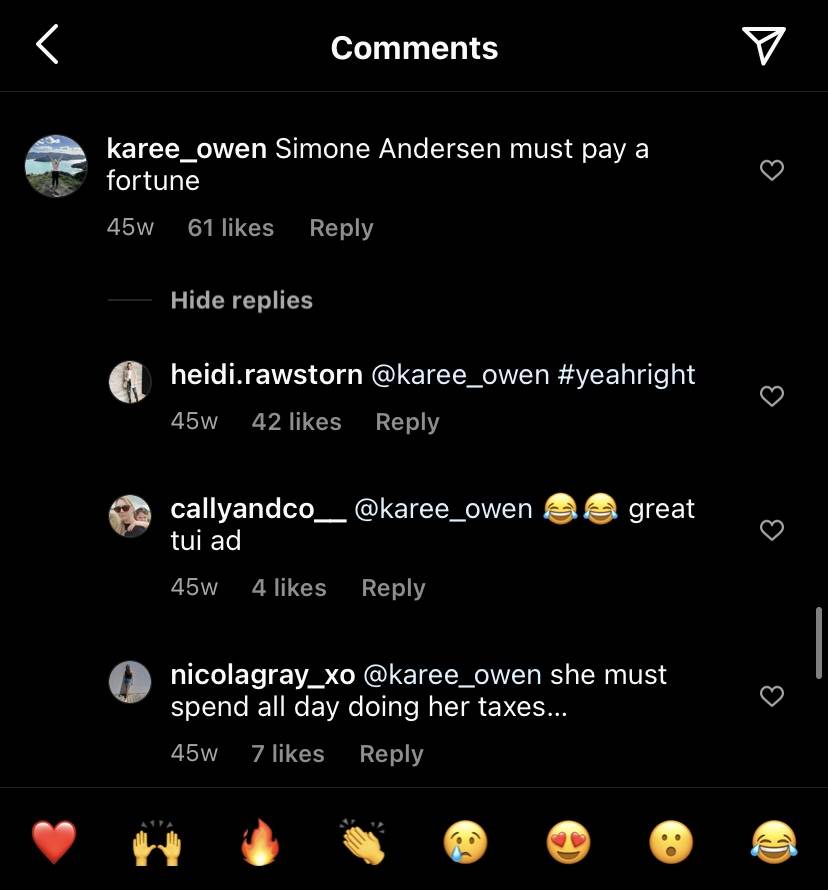This screenshot has width=828, height=890.
Task: Like callyandco__'s reply with the heart
Action: tap(772, 530)
